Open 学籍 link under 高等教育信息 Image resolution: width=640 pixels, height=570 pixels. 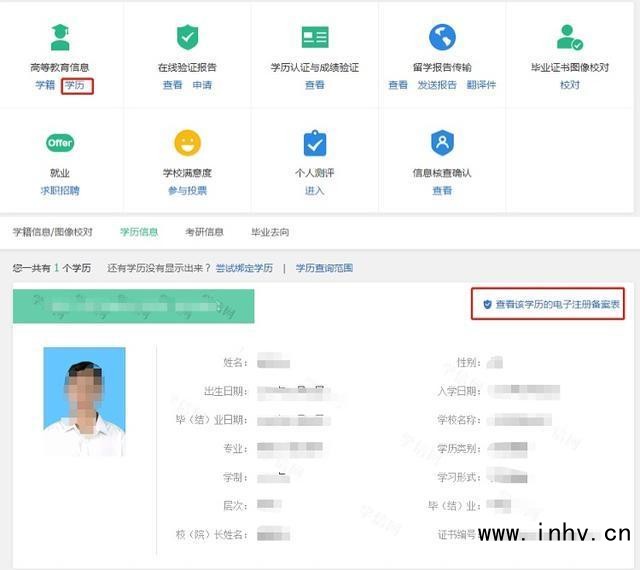click(x=45, y=85)
